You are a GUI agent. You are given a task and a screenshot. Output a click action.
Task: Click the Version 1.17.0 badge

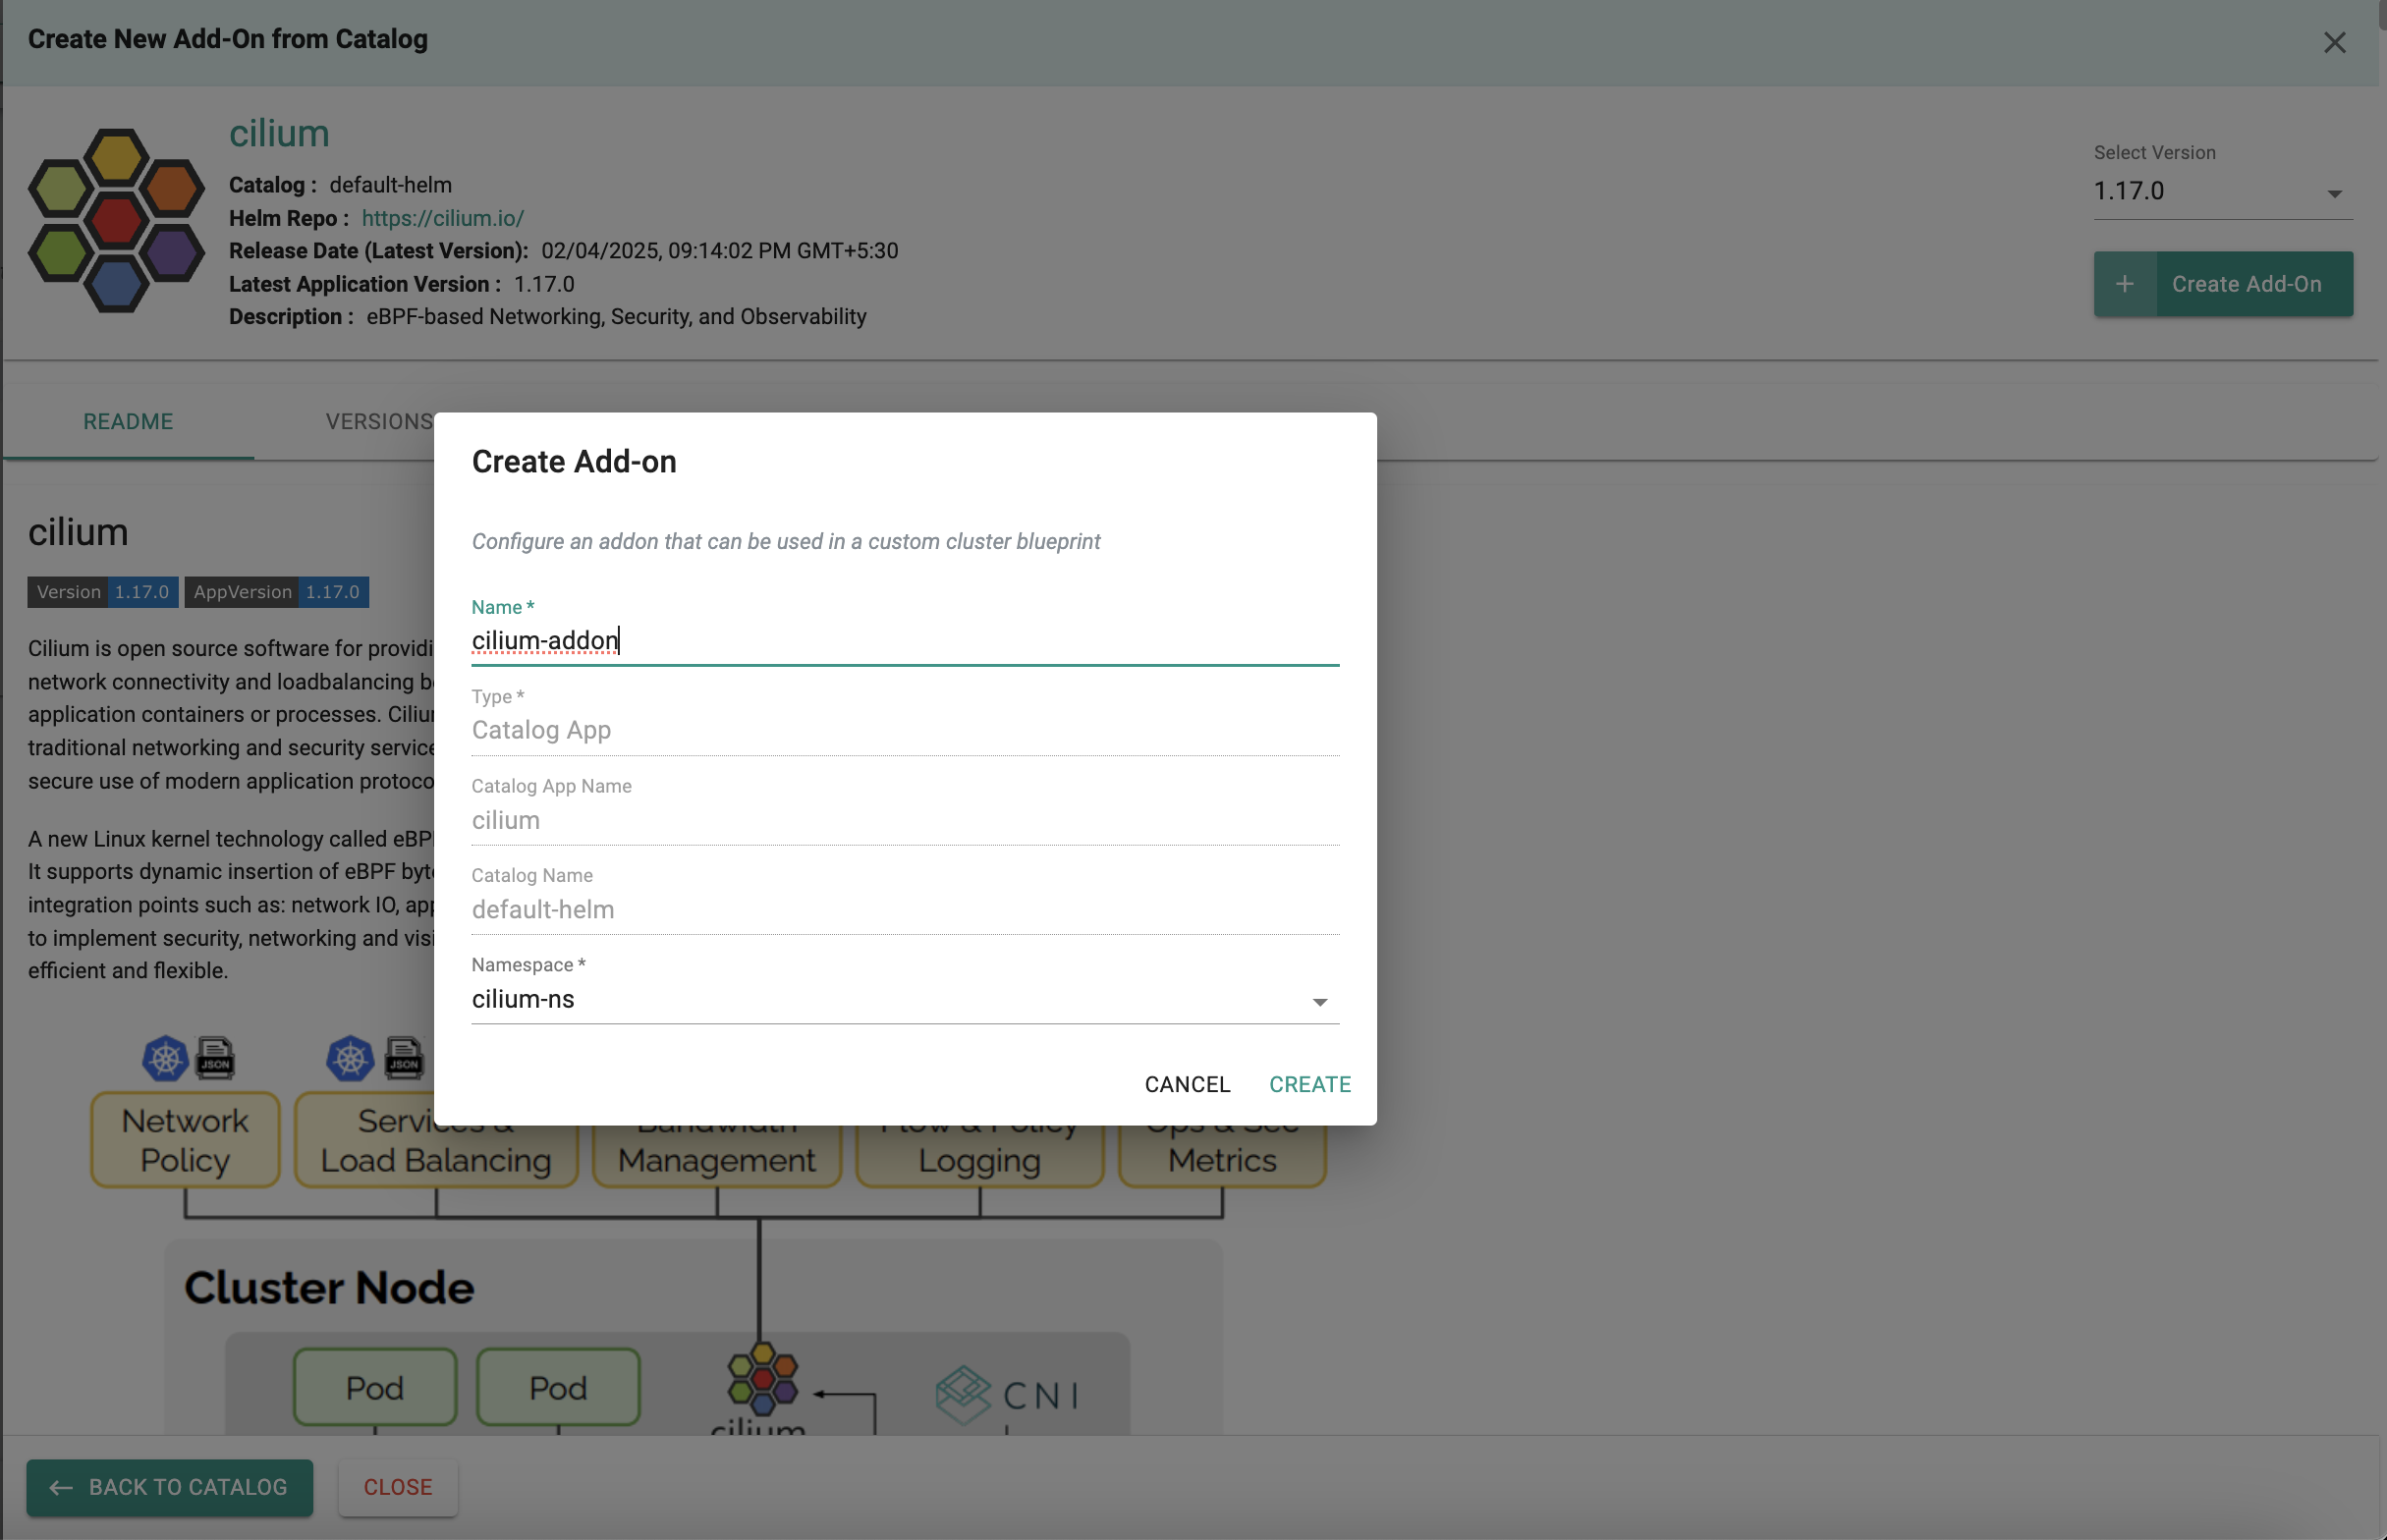(x=103, y=592)
